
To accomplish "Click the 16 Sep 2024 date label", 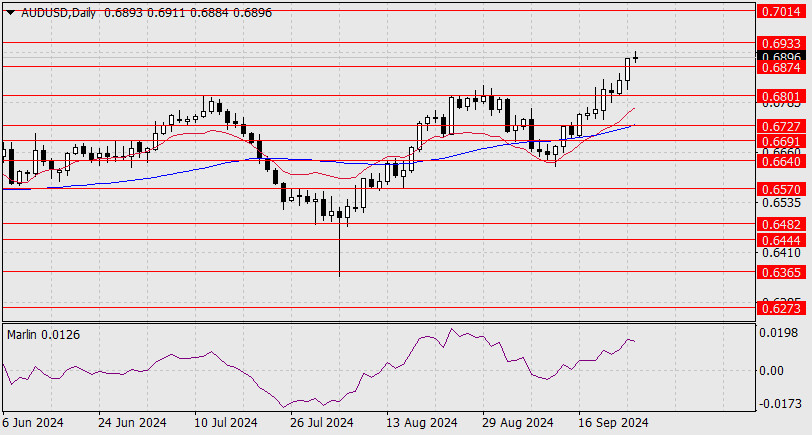I will tap(613, 423).
